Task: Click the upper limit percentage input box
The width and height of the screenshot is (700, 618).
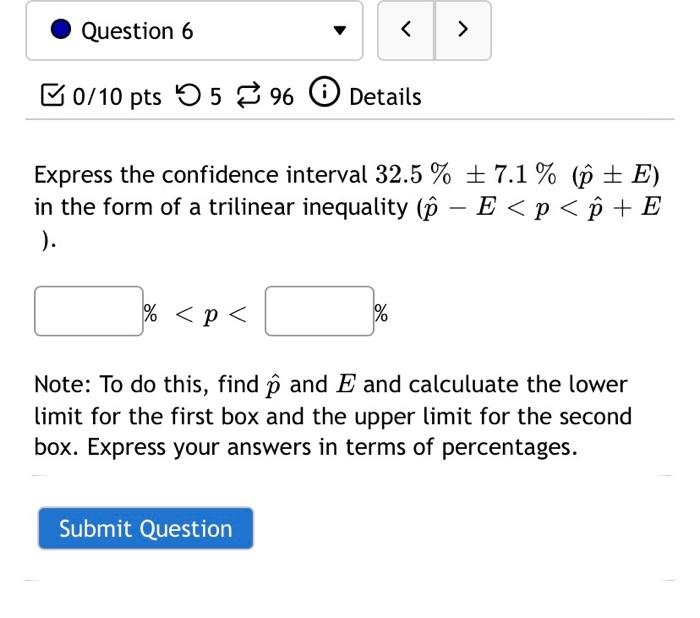Action: tap(319, 311)
